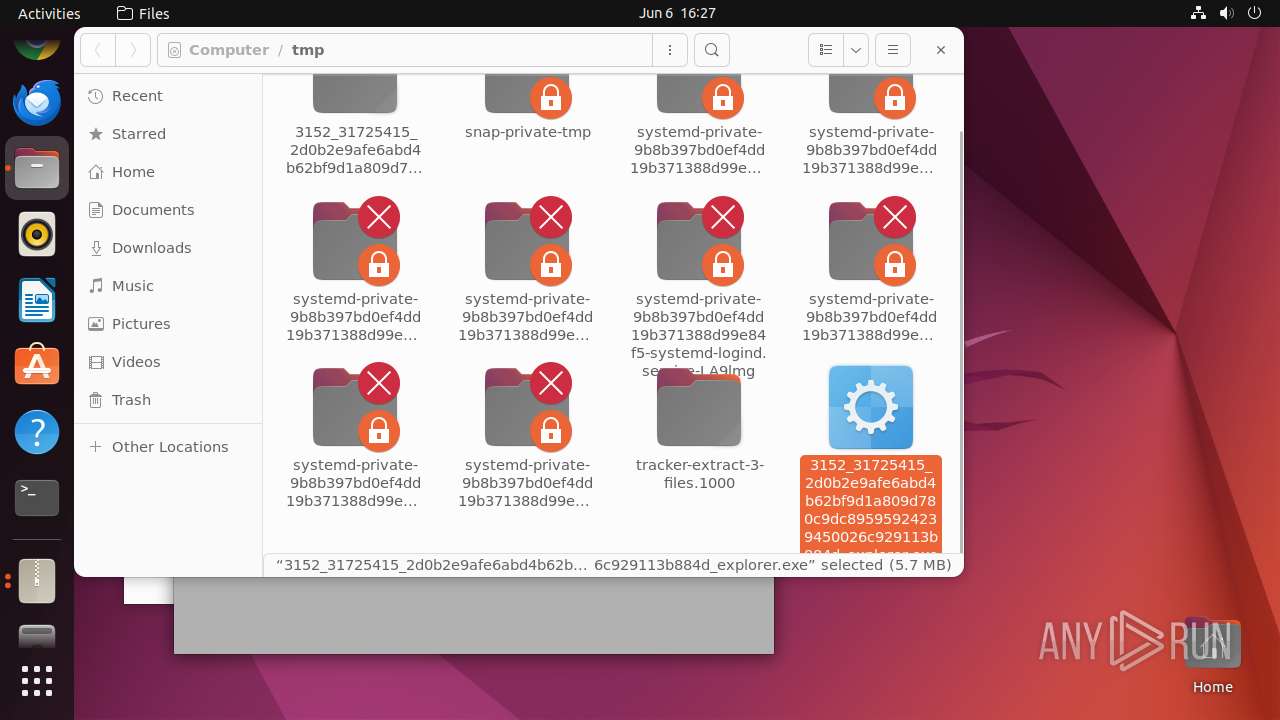Open Archive Manager from the dock
This screenshot has height=720, width=1280.
tap(37, 581)
